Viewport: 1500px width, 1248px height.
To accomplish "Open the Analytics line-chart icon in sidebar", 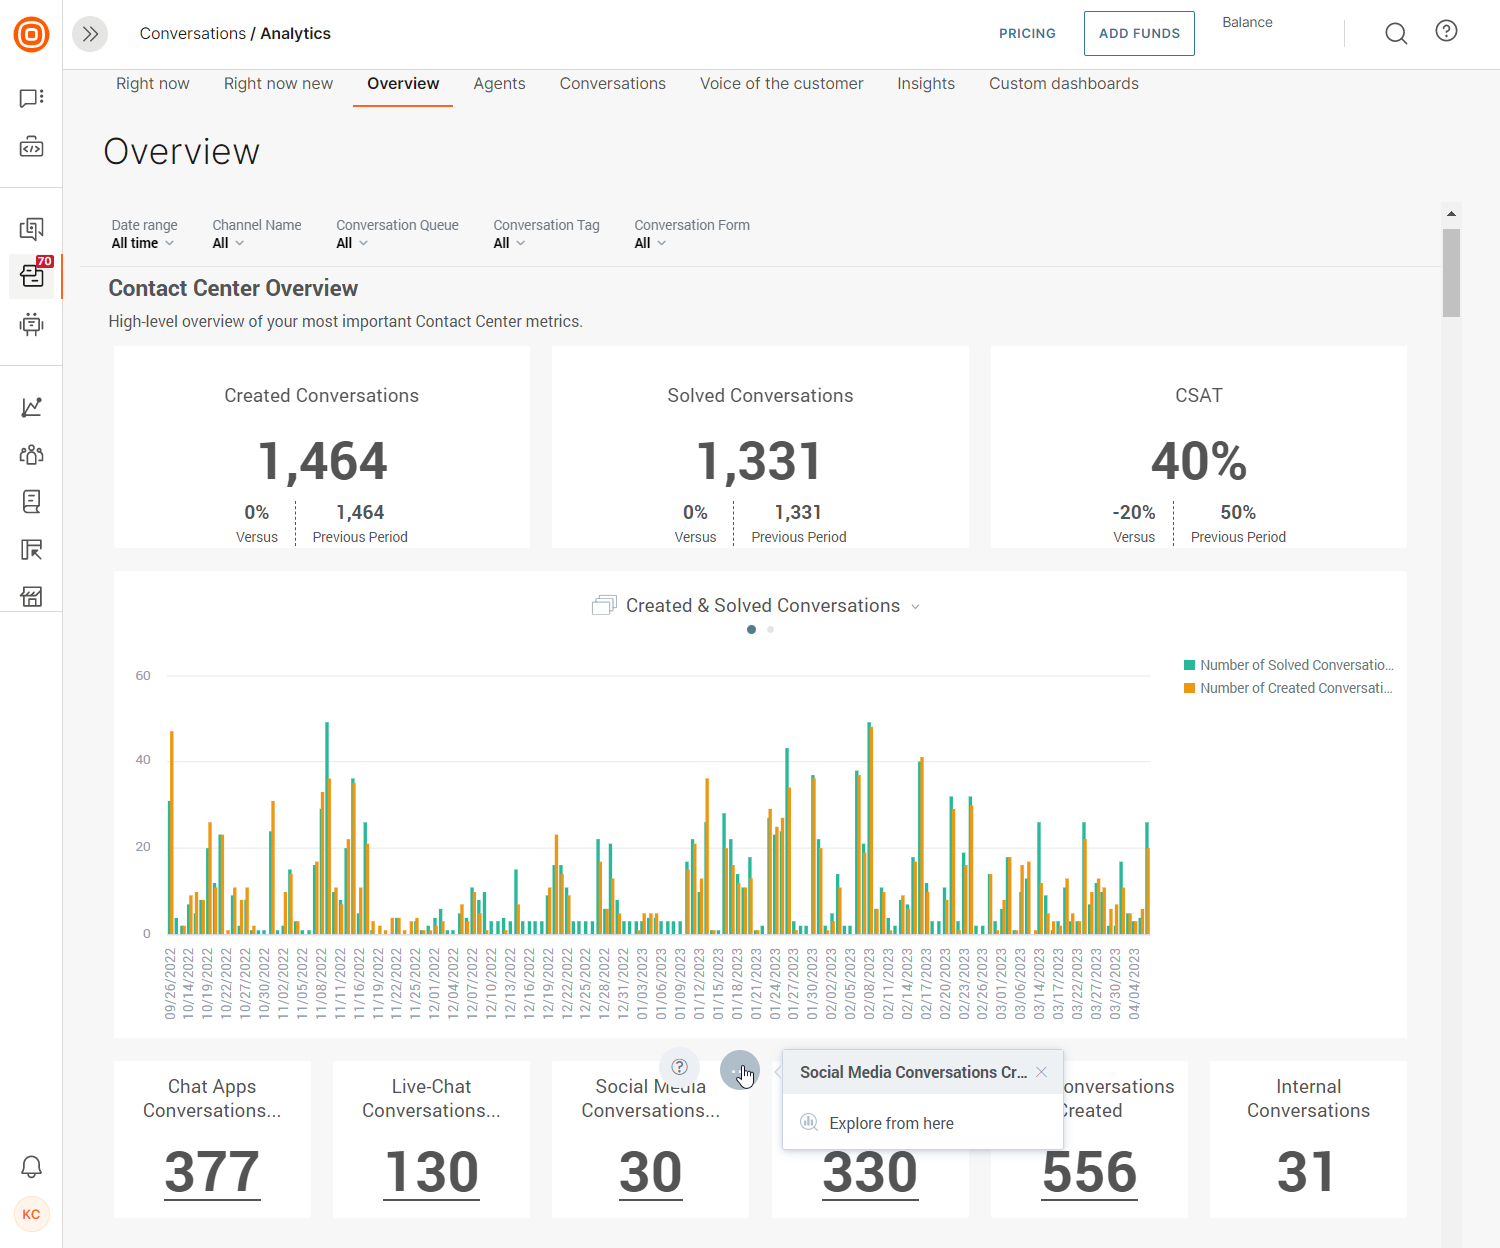I will (31, 407).
